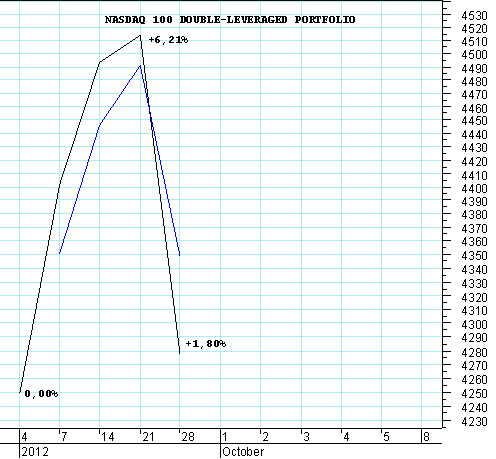Viewport: 496px width, 459px height.
Task: Click the 4500 y-axis value
Action: click(x=474, y=54)
